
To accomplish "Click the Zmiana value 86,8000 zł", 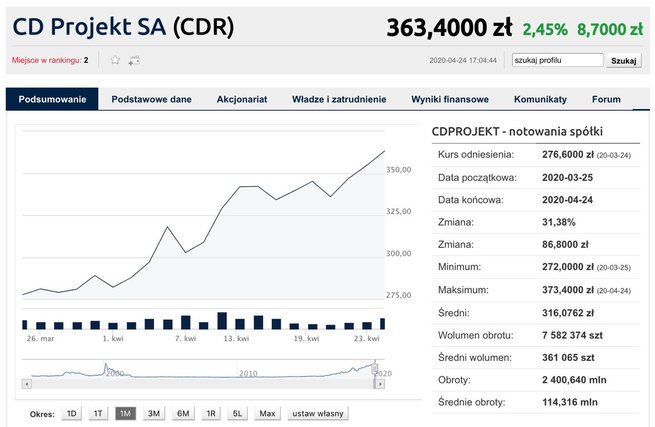I will pos(565,244).
